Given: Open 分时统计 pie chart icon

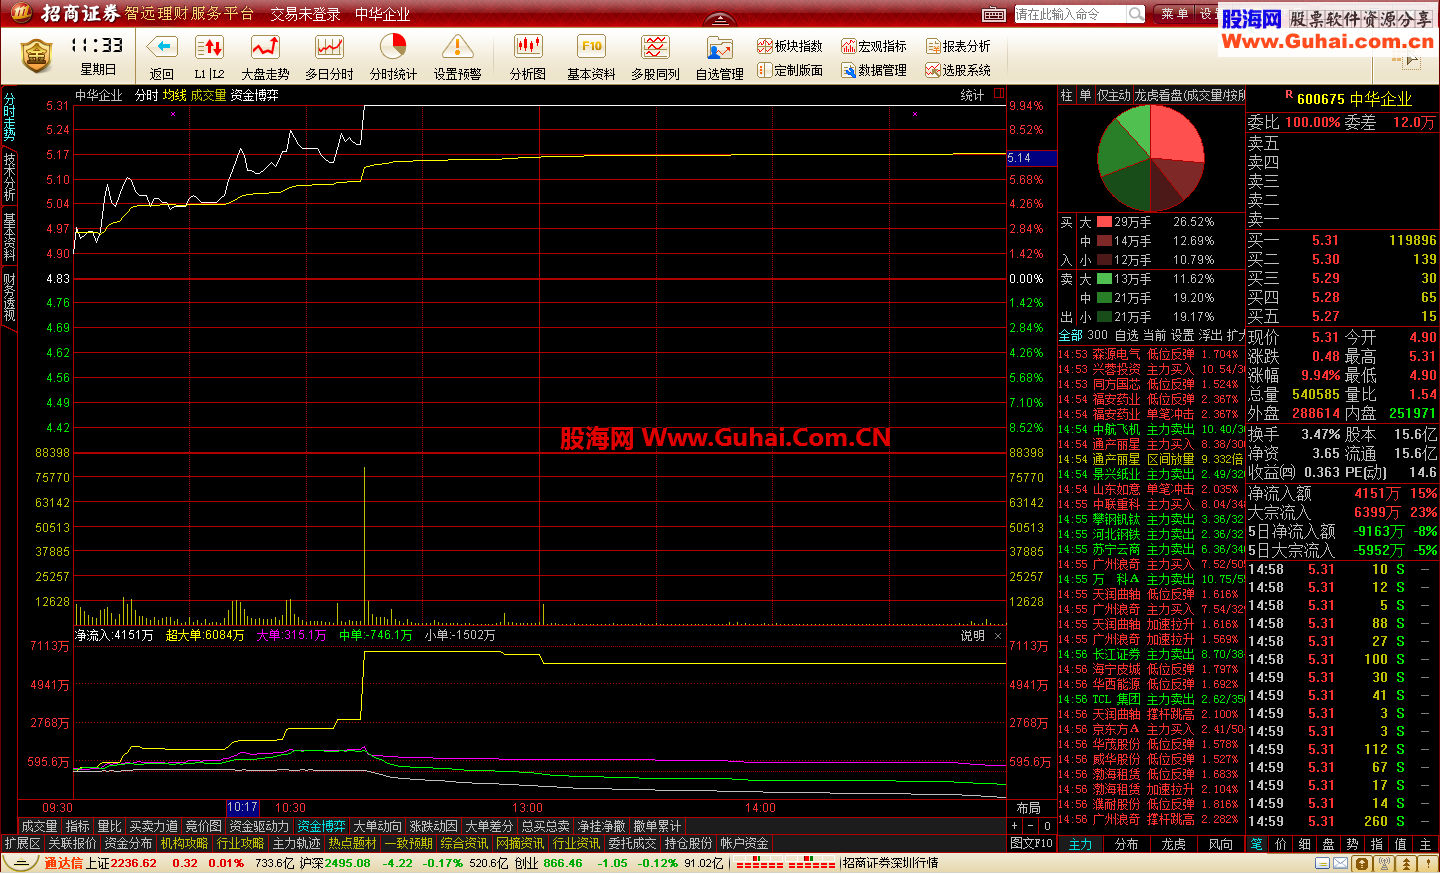Looking at the screenshot, I should [393, 47].
